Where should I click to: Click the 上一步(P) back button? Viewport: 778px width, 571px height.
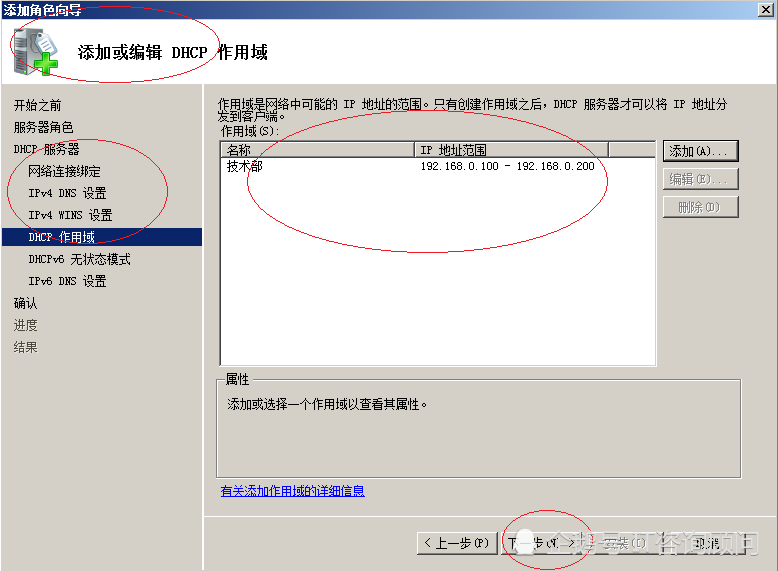(x=456, y=544)
